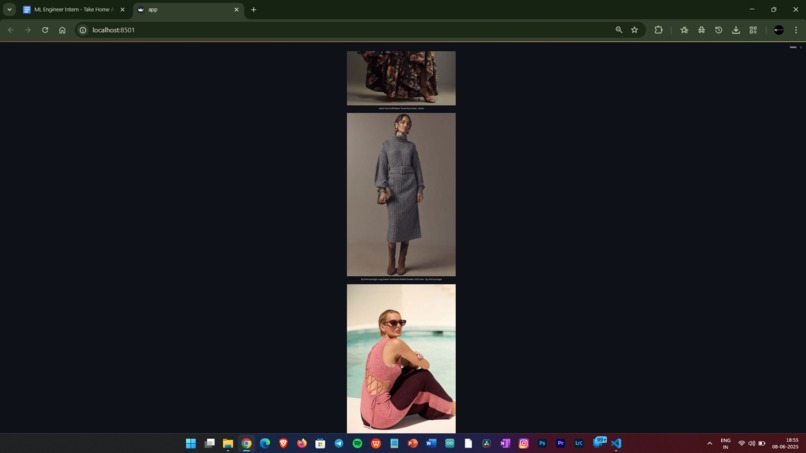Click the pink knit dress poolside image
The height and width of the screenshot is (453, 806).
[x=401, y=358]
